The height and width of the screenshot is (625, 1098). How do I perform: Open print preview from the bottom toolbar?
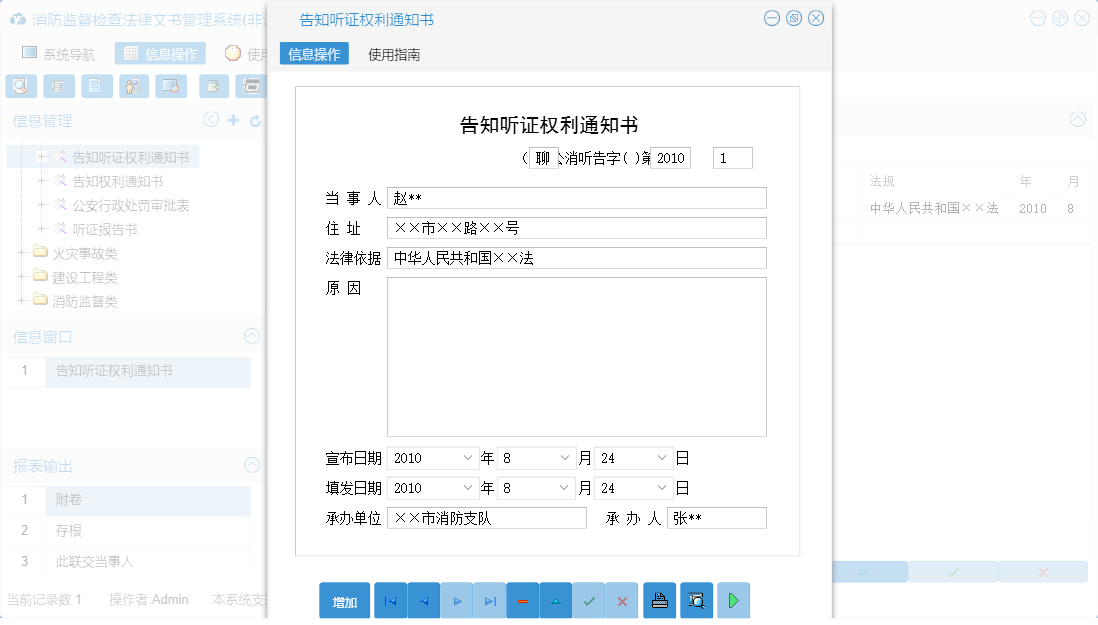(x=696, y=600)
